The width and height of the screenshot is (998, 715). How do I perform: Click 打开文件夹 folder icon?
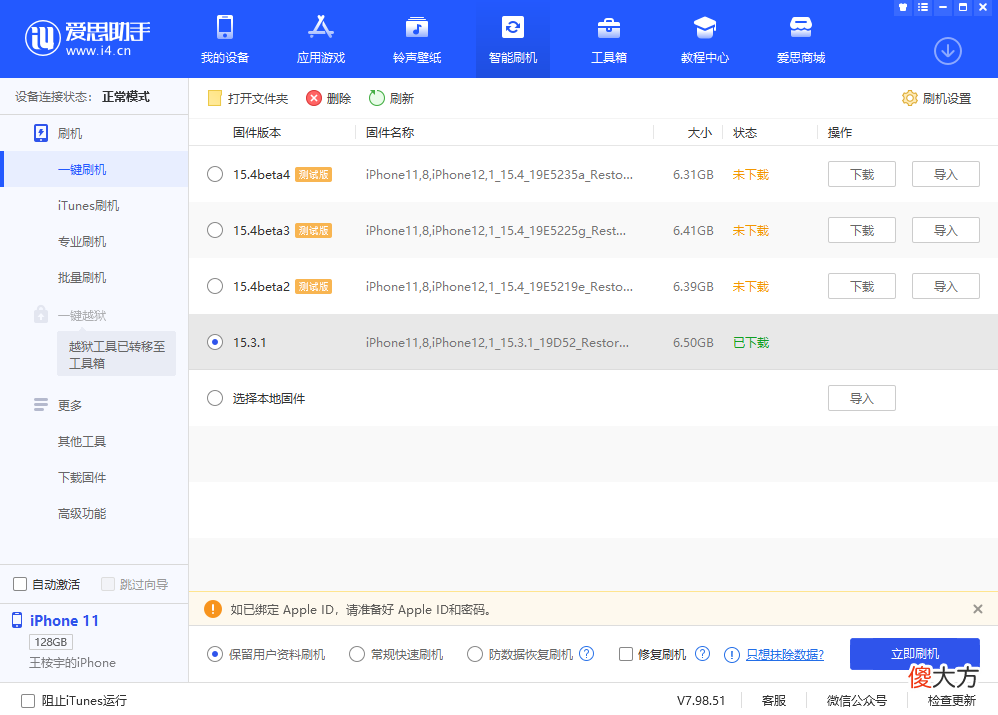pos(214,98)
